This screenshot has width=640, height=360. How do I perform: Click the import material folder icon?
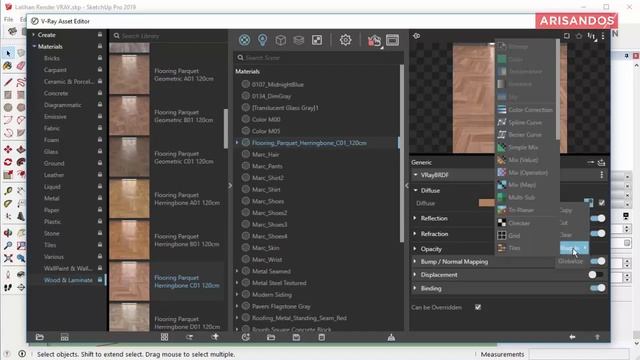(271, 337)
